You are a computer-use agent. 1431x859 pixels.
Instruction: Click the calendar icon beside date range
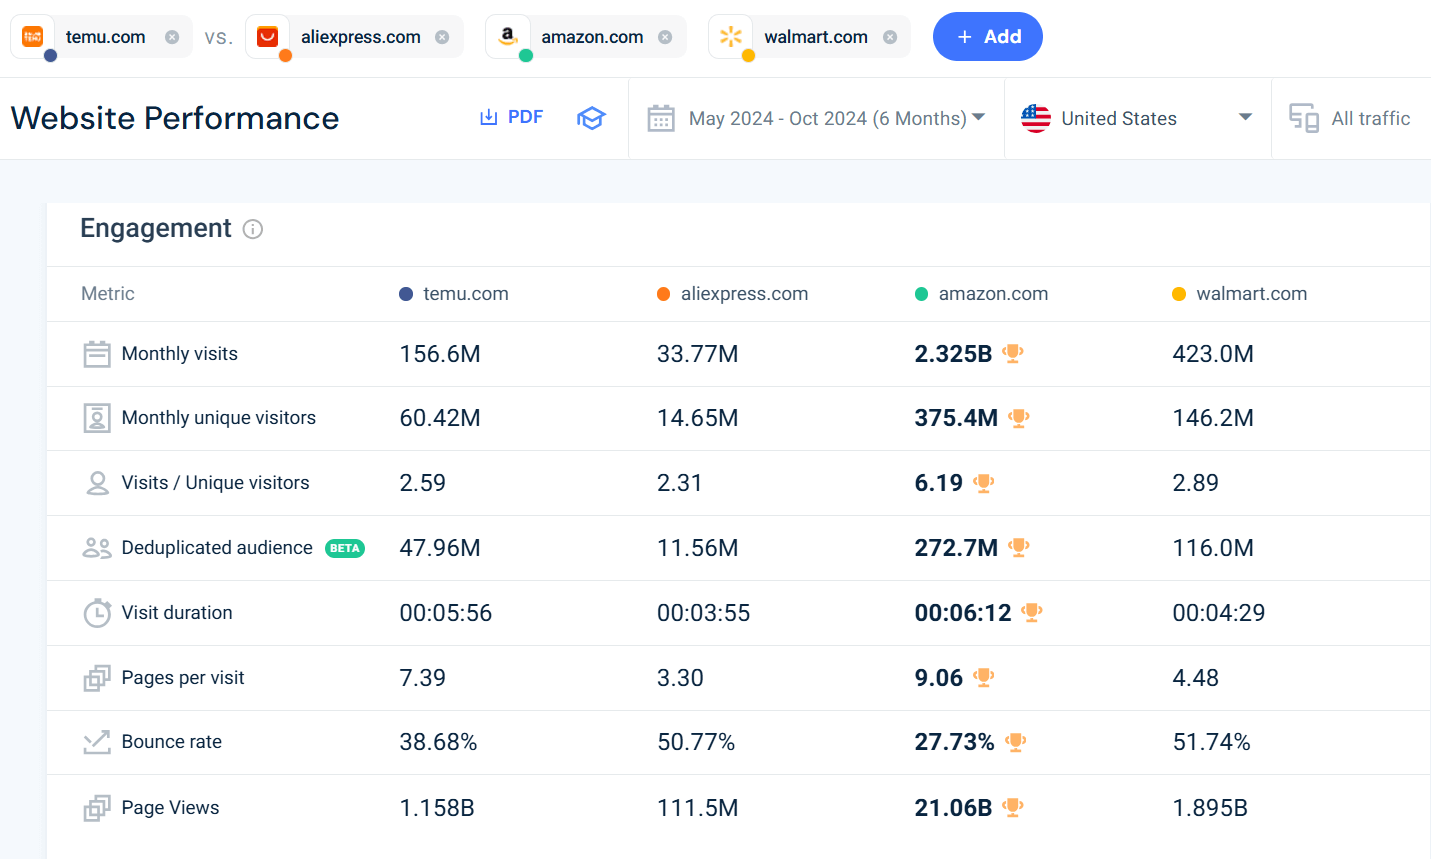click(661, 118)
